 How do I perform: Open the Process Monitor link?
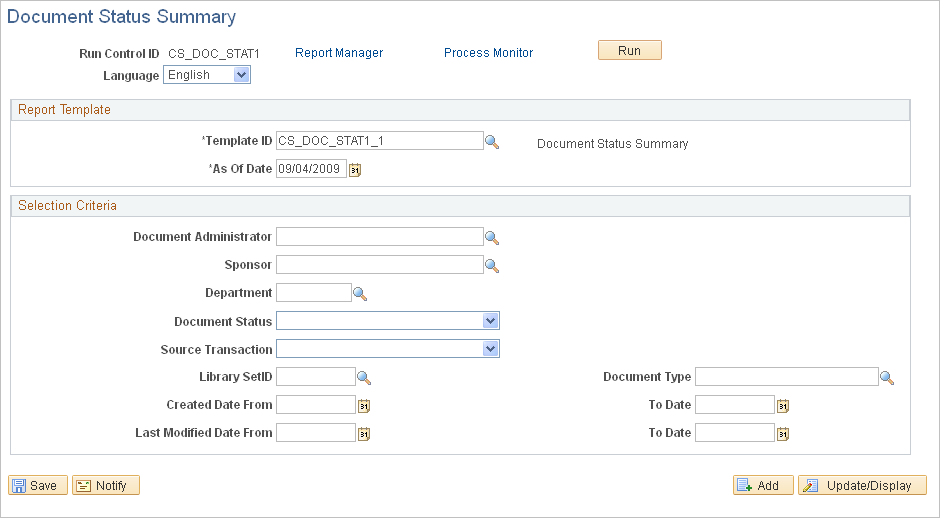488,53
